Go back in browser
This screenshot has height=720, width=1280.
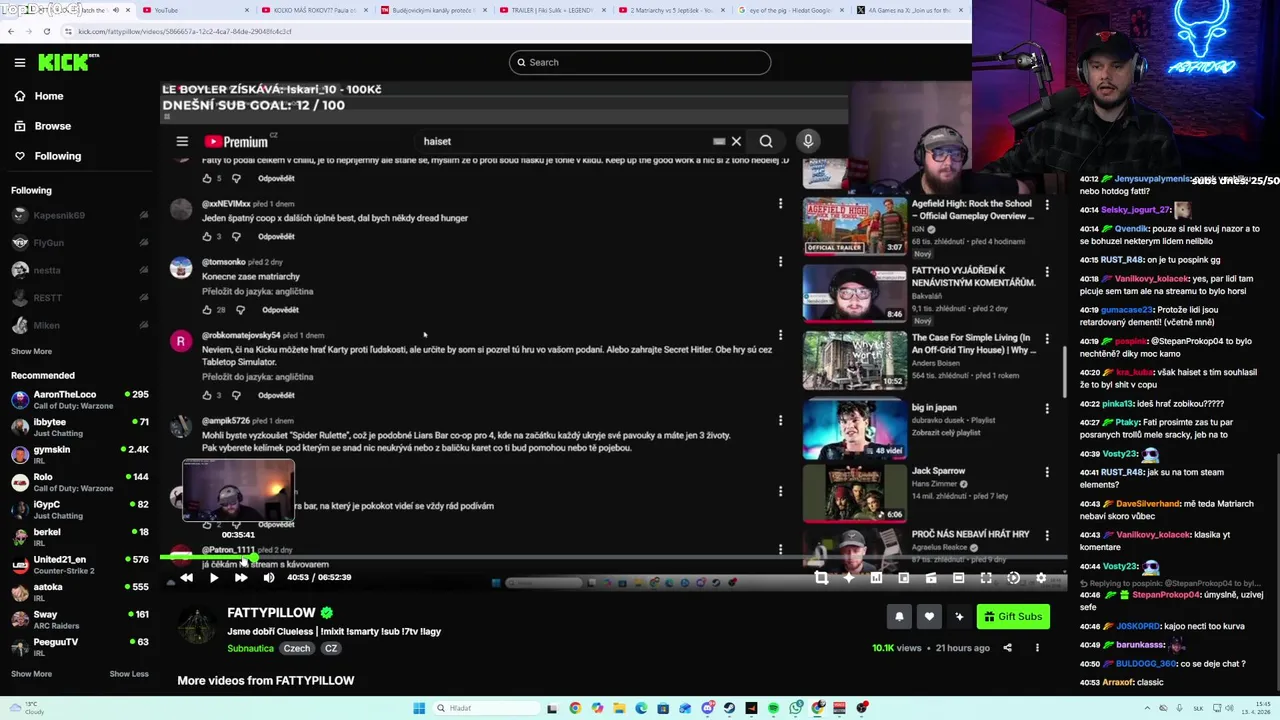click(10, 31)
